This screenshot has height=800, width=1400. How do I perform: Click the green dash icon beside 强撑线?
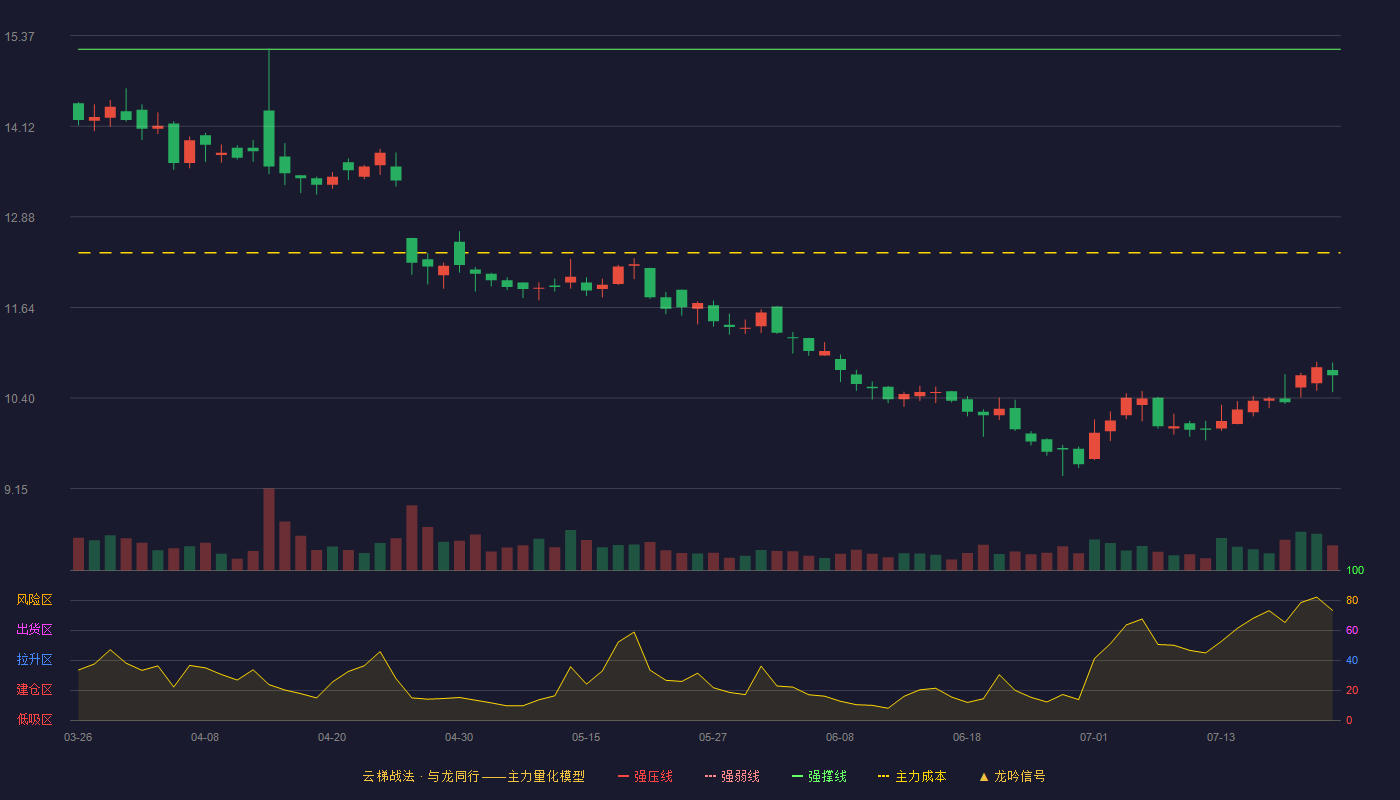pos(798,776)
